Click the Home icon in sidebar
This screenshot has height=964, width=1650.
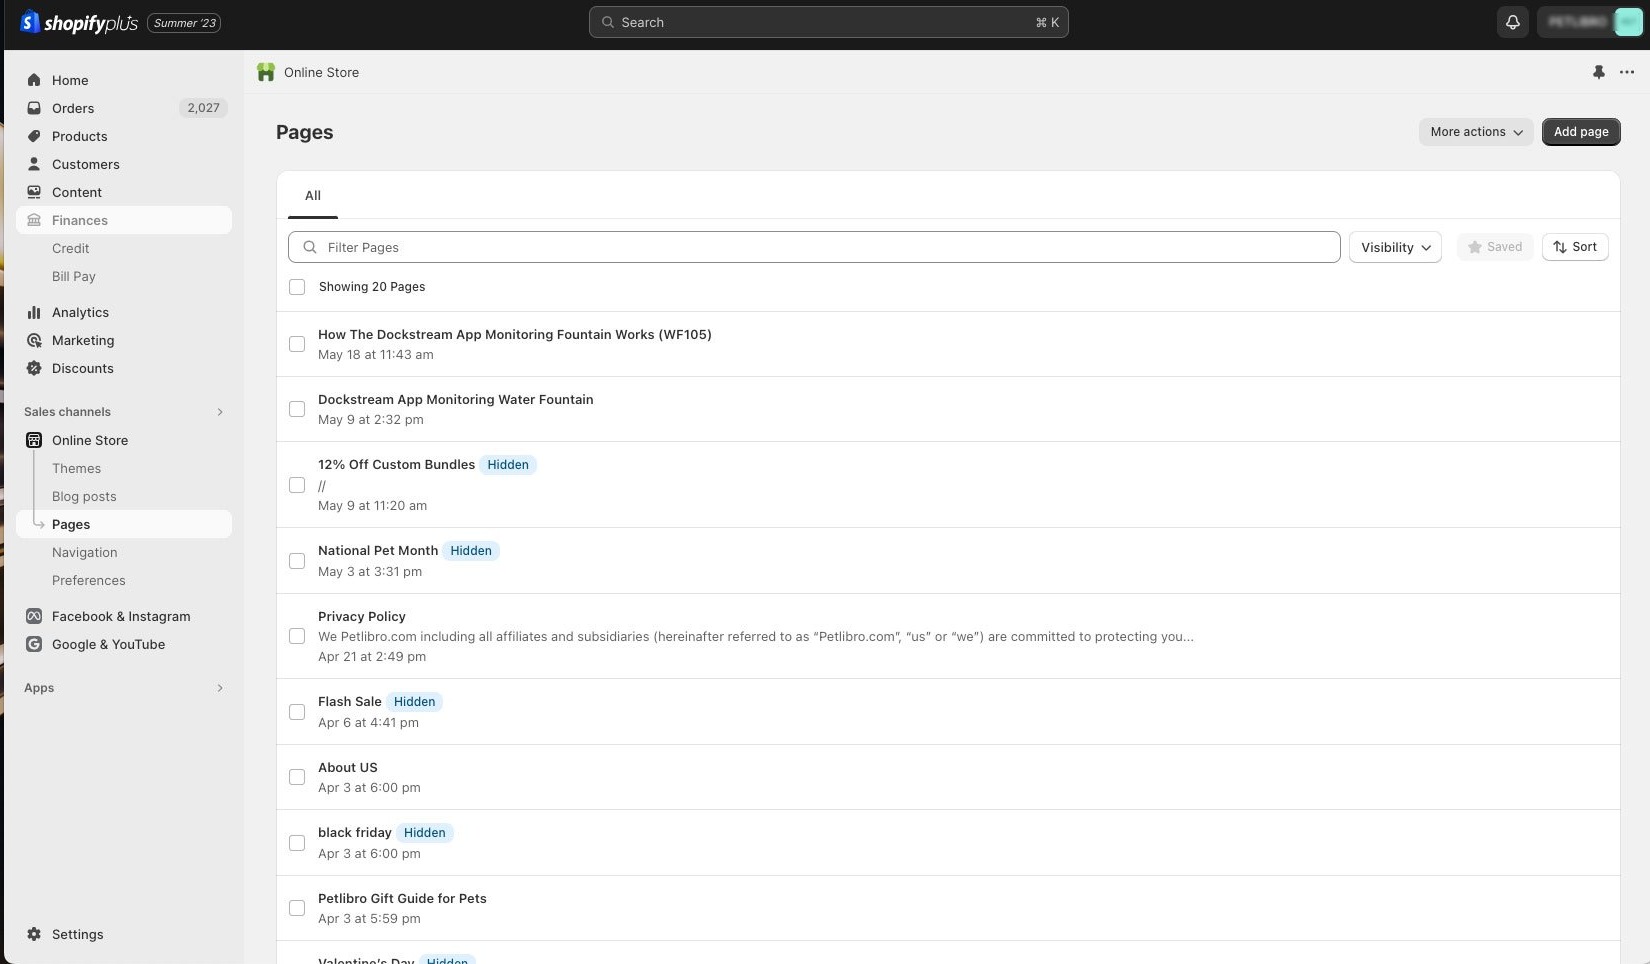[34, 80]
